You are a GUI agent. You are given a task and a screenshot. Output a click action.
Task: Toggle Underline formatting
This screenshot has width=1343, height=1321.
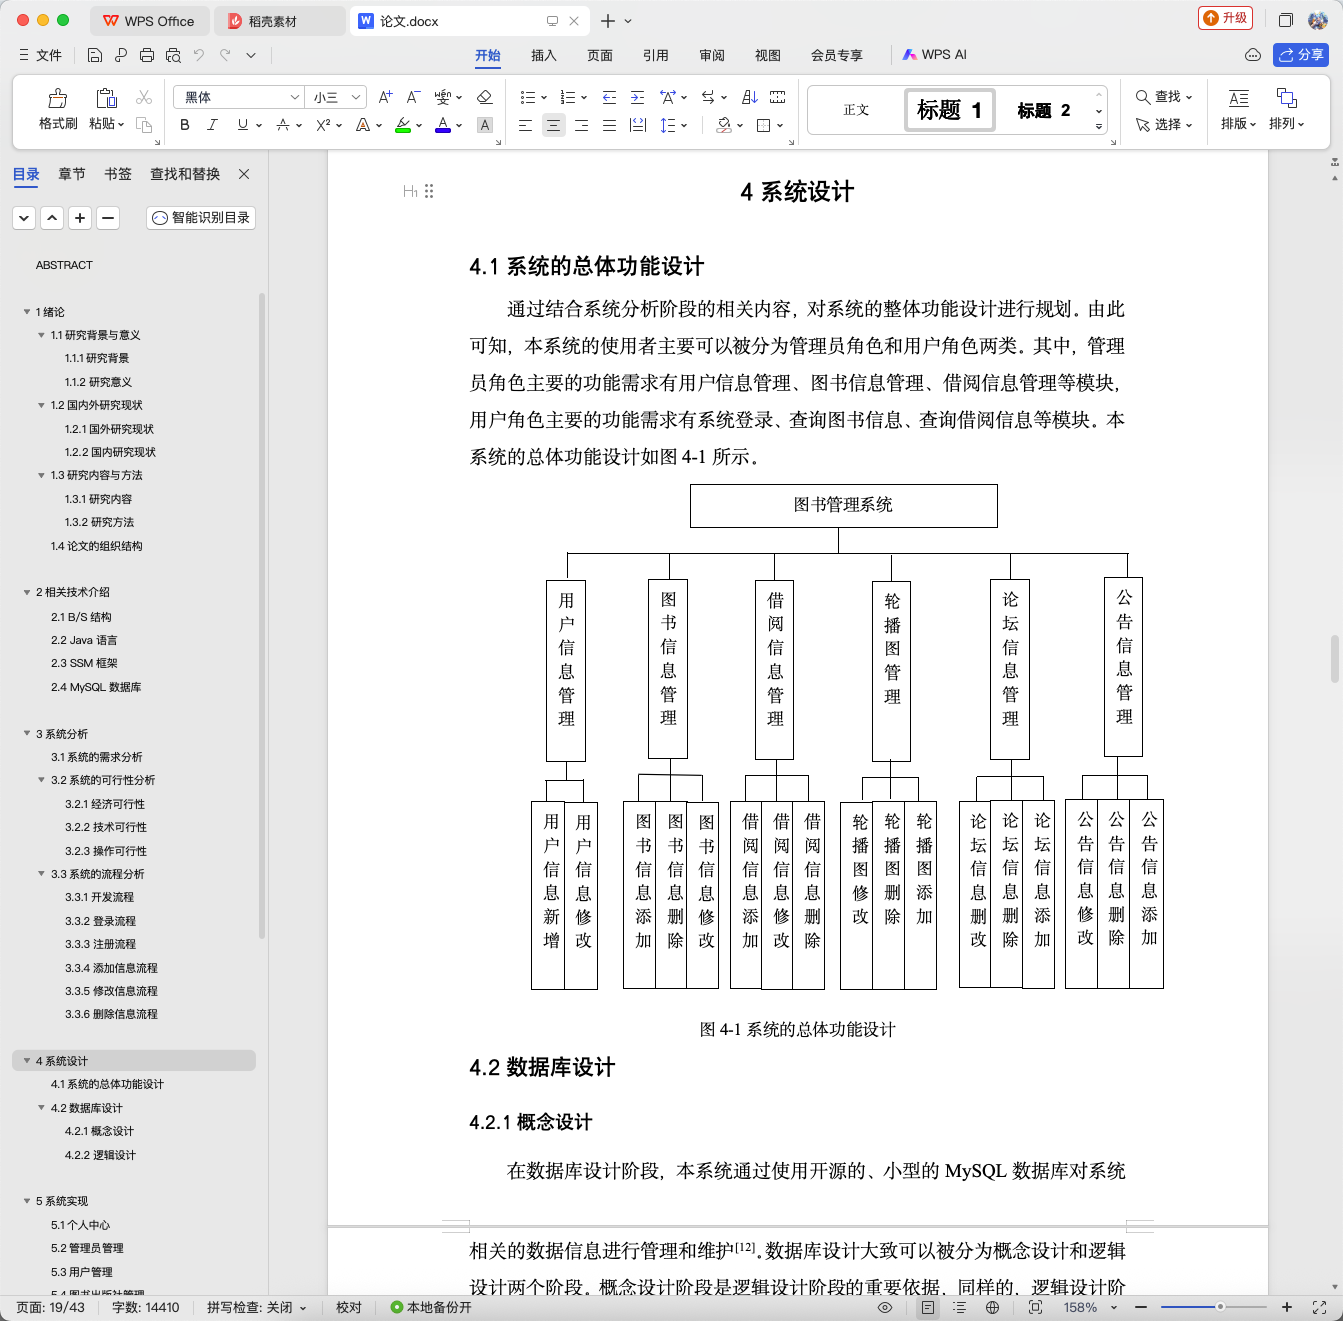242,125
